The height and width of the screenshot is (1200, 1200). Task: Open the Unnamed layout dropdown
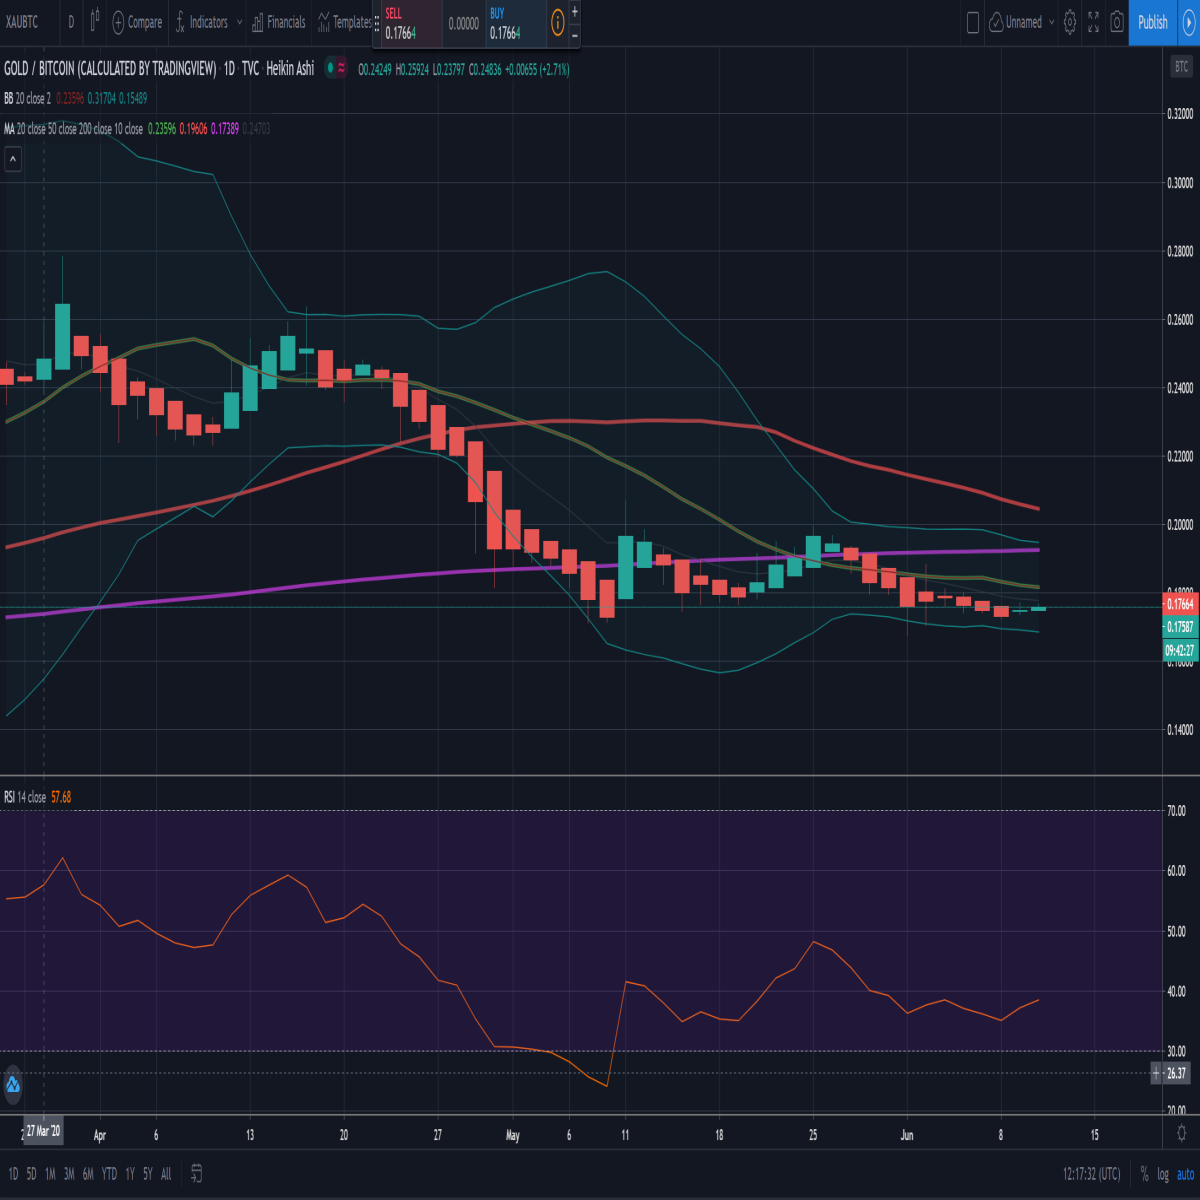click(1021, 22)
